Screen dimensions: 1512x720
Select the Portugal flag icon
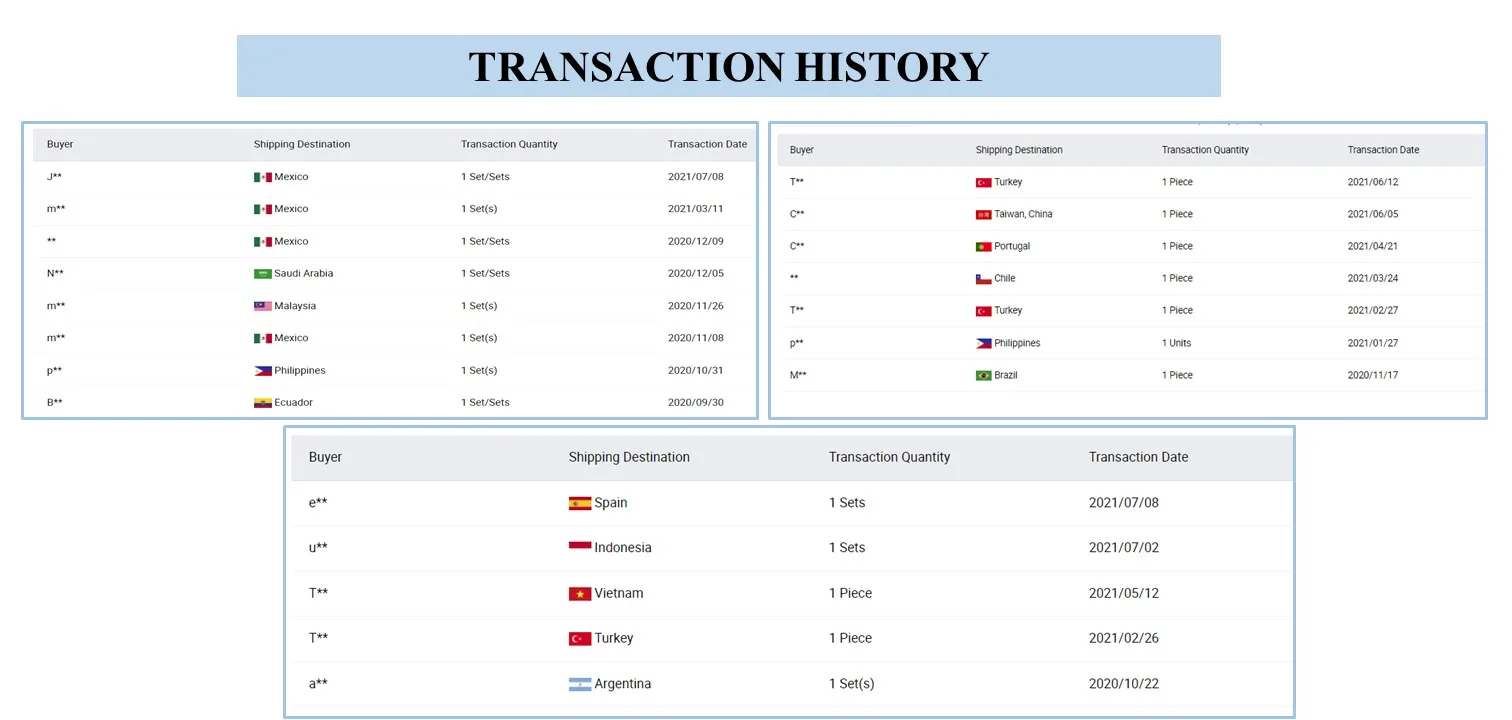coord(984,246)
